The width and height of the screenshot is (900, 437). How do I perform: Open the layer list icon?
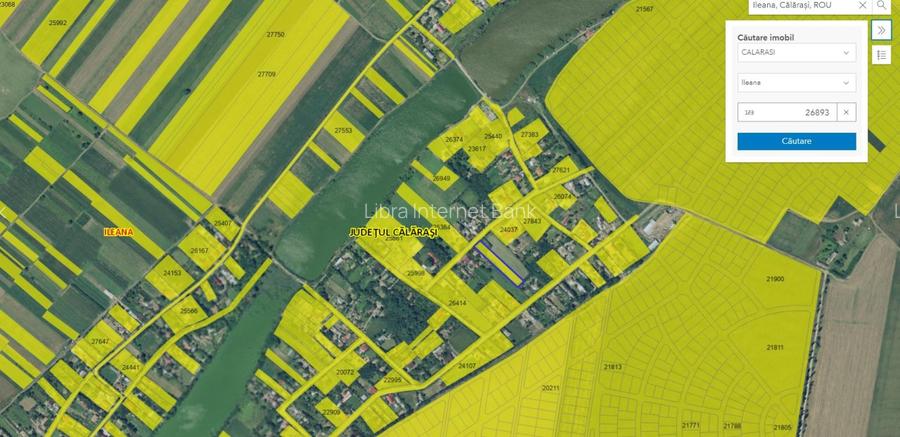pos(881,55)
